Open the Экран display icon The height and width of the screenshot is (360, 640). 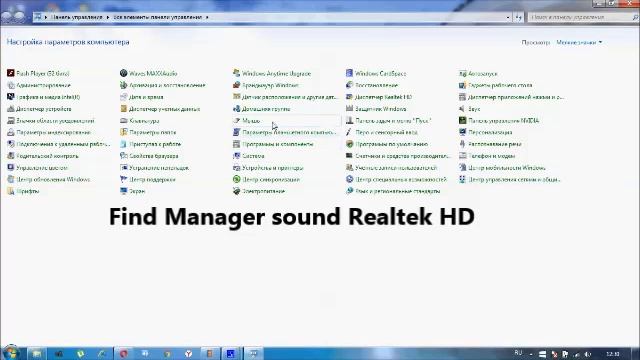coord(124,191)
